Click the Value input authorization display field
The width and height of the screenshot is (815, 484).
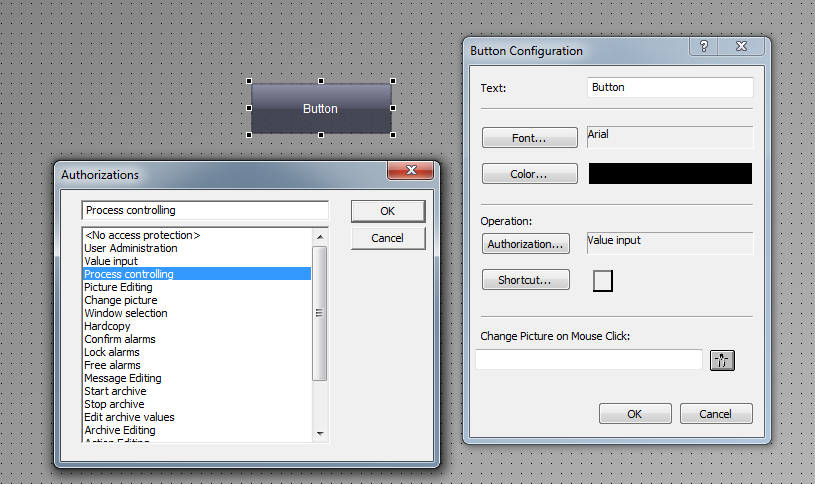(x=670, y=243)
